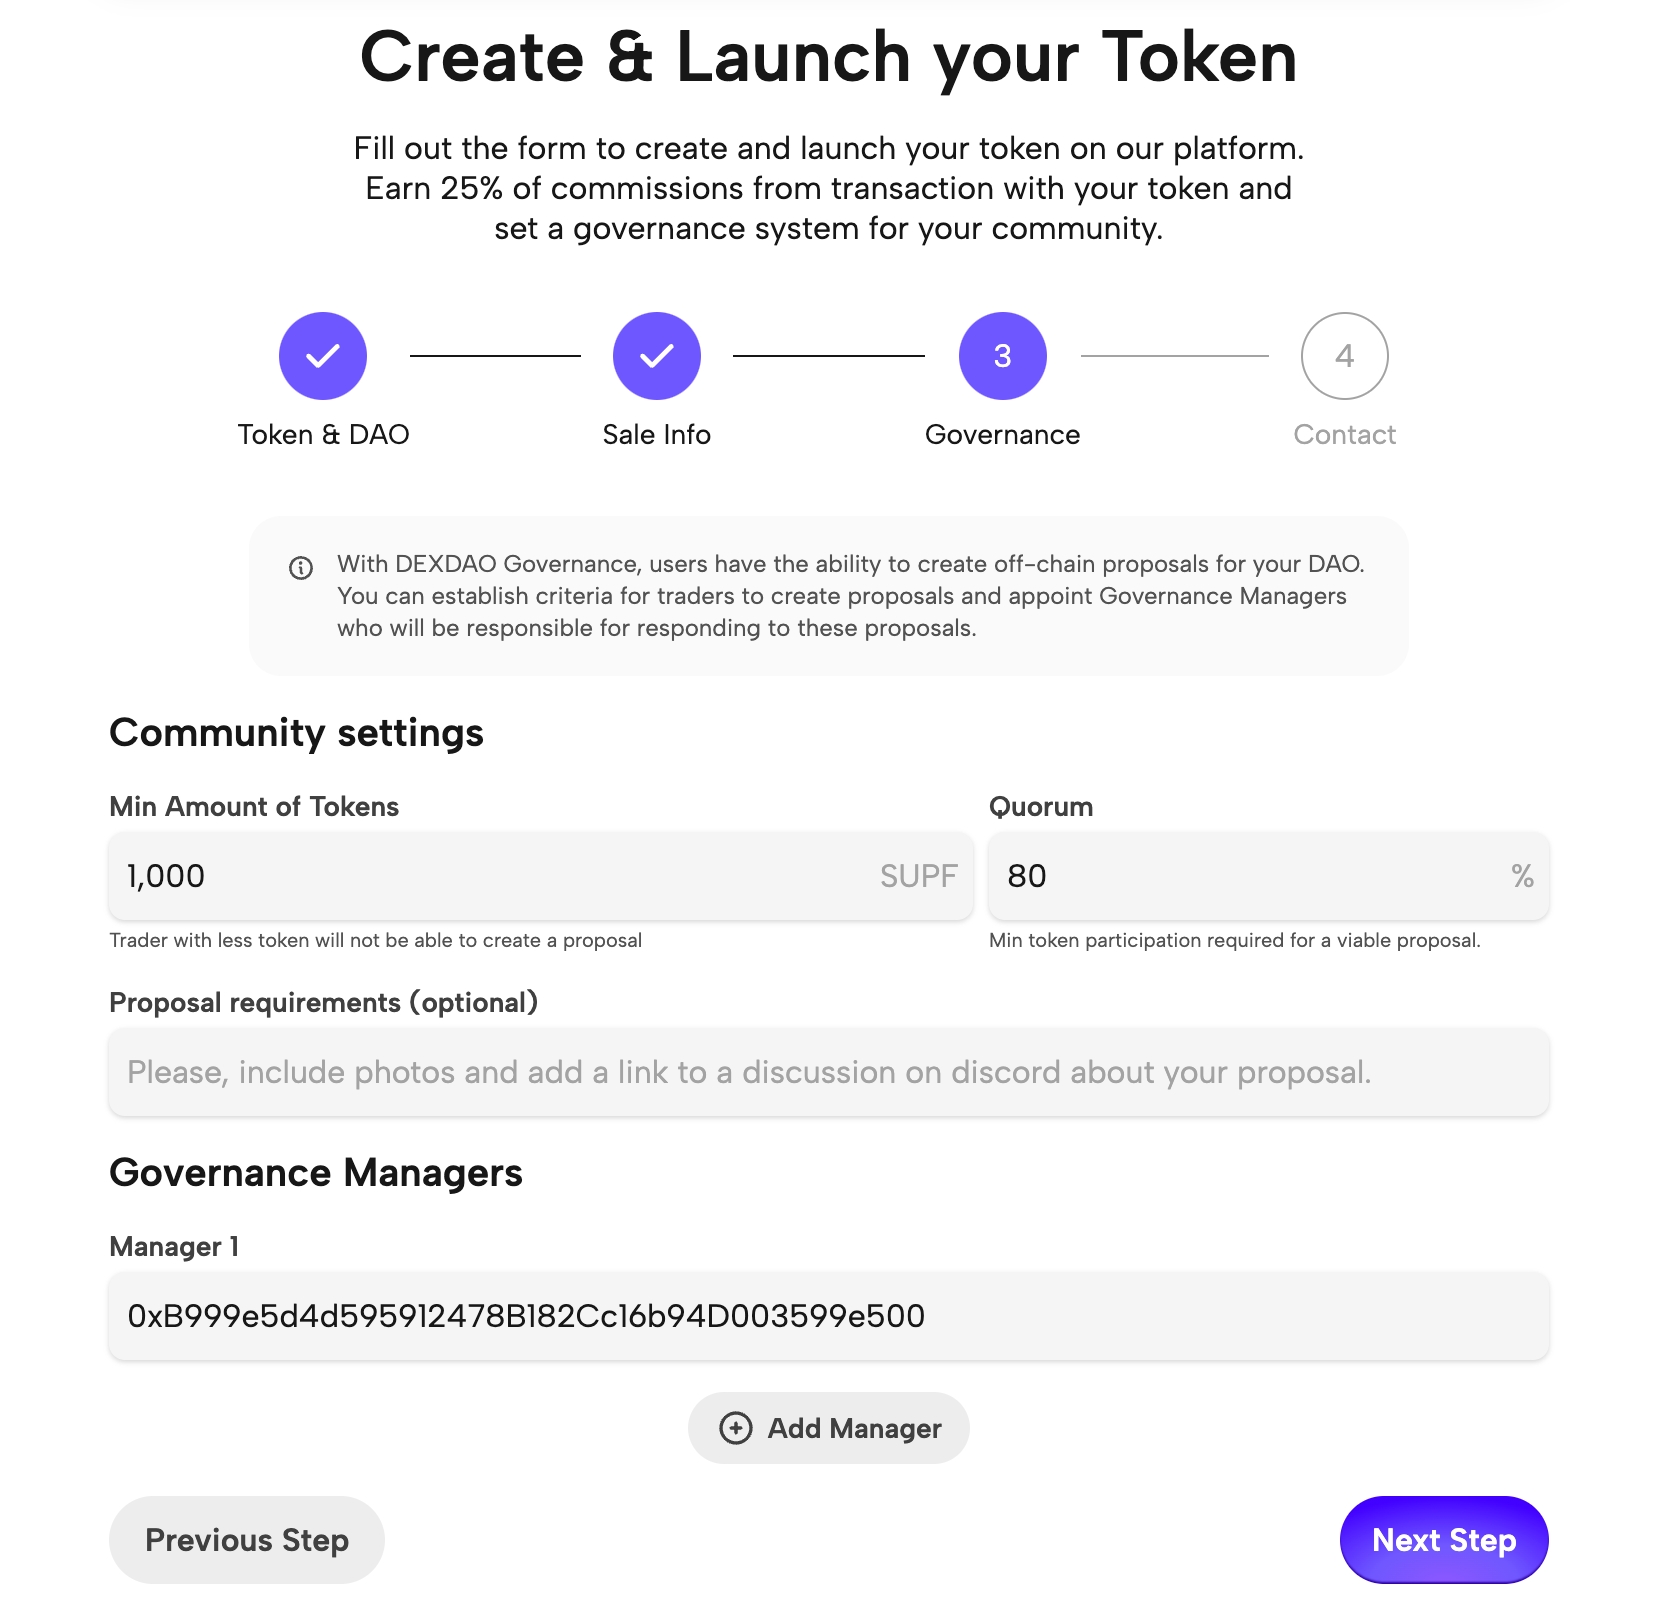Click the SUPF token suffix label
Image resolution: width=1658 pixels, height=1624 pixels.
click(x=918, y=876)
